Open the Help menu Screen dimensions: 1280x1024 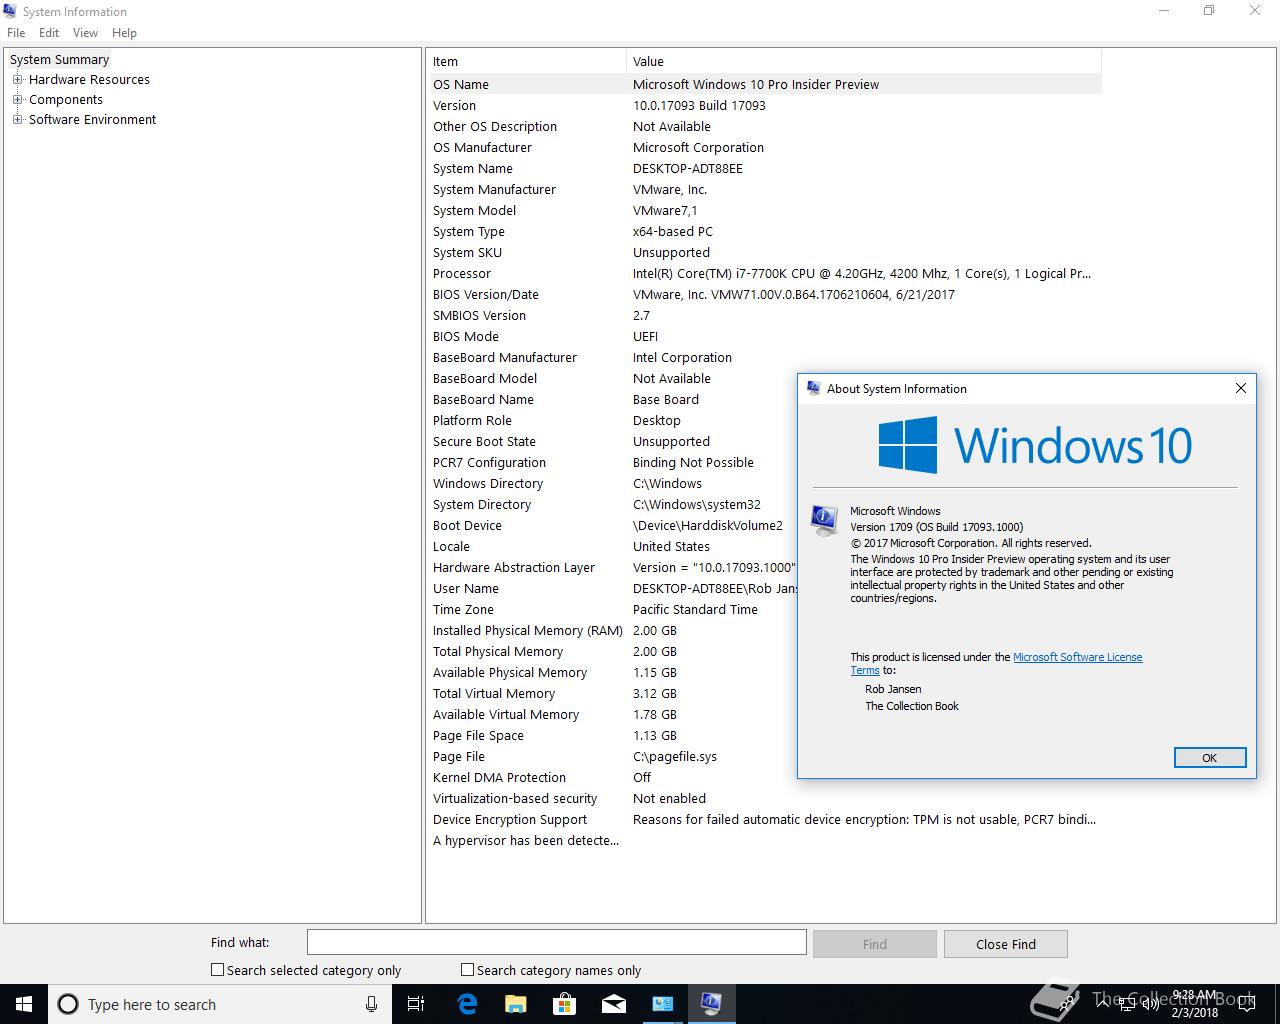pyautogui.click(x=124, y=33)
